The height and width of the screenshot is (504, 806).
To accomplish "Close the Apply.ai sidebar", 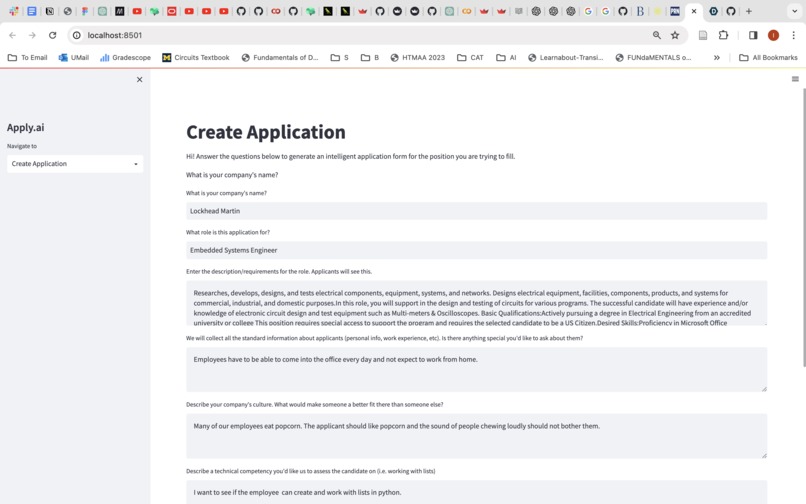I will [x=139, y=80].
